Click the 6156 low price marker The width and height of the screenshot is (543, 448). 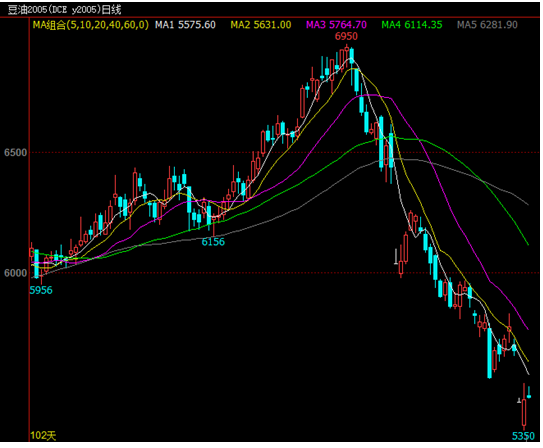coord(213,242)
